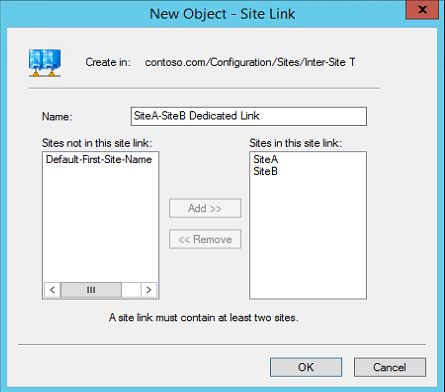Click scrollbar track right of thumb
Screen dimensions: 445x392
[x=131, y=290]
